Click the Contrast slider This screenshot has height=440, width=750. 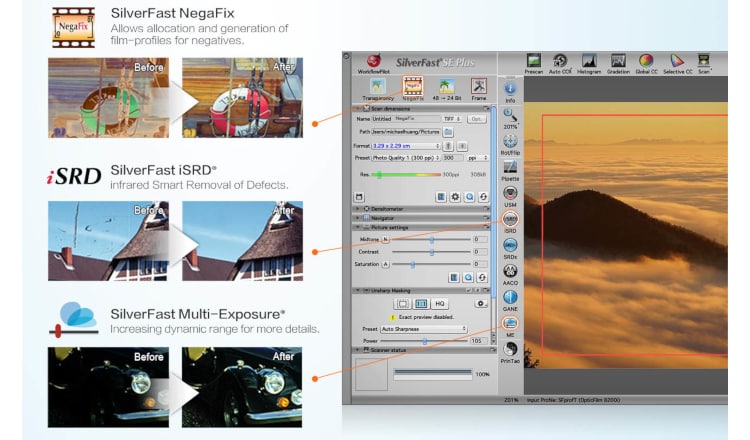click(x=431, y=252)
